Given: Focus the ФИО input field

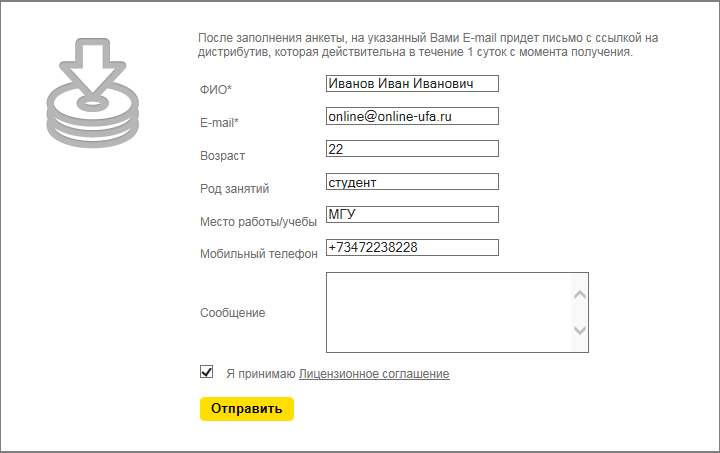Looking at the screenshot, I should pyautogui.click(x=412, y=84).
